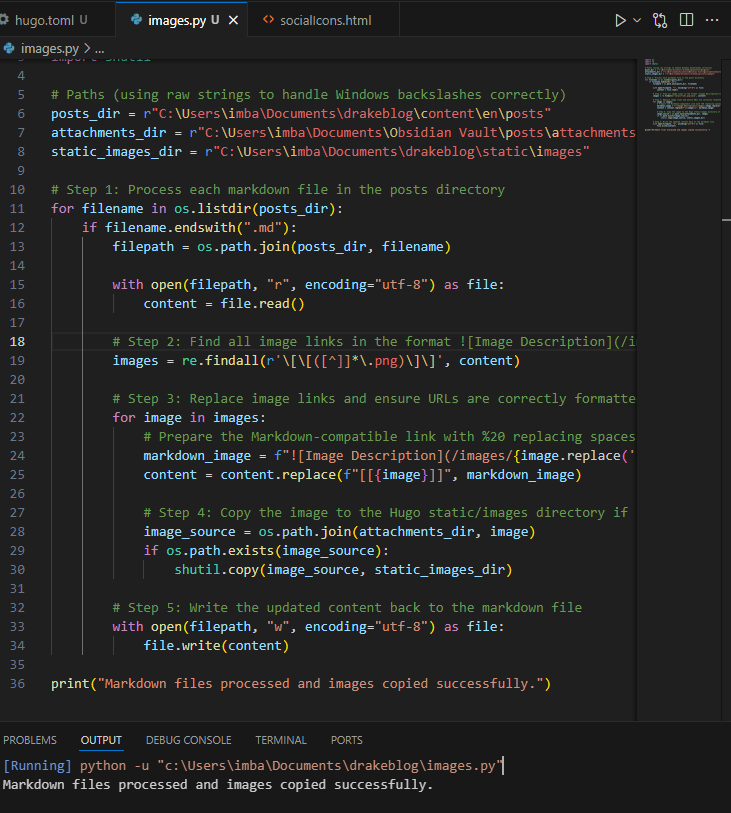Switch to the TERMINAL panel tab

click(x=280, y=740)
